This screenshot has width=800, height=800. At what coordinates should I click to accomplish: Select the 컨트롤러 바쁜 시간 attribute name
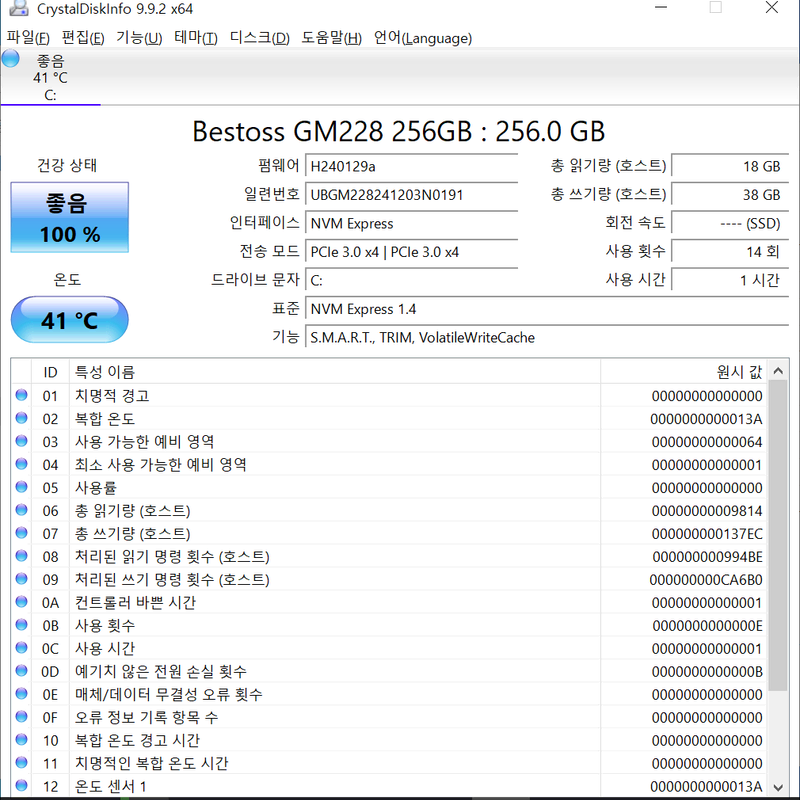135,603
